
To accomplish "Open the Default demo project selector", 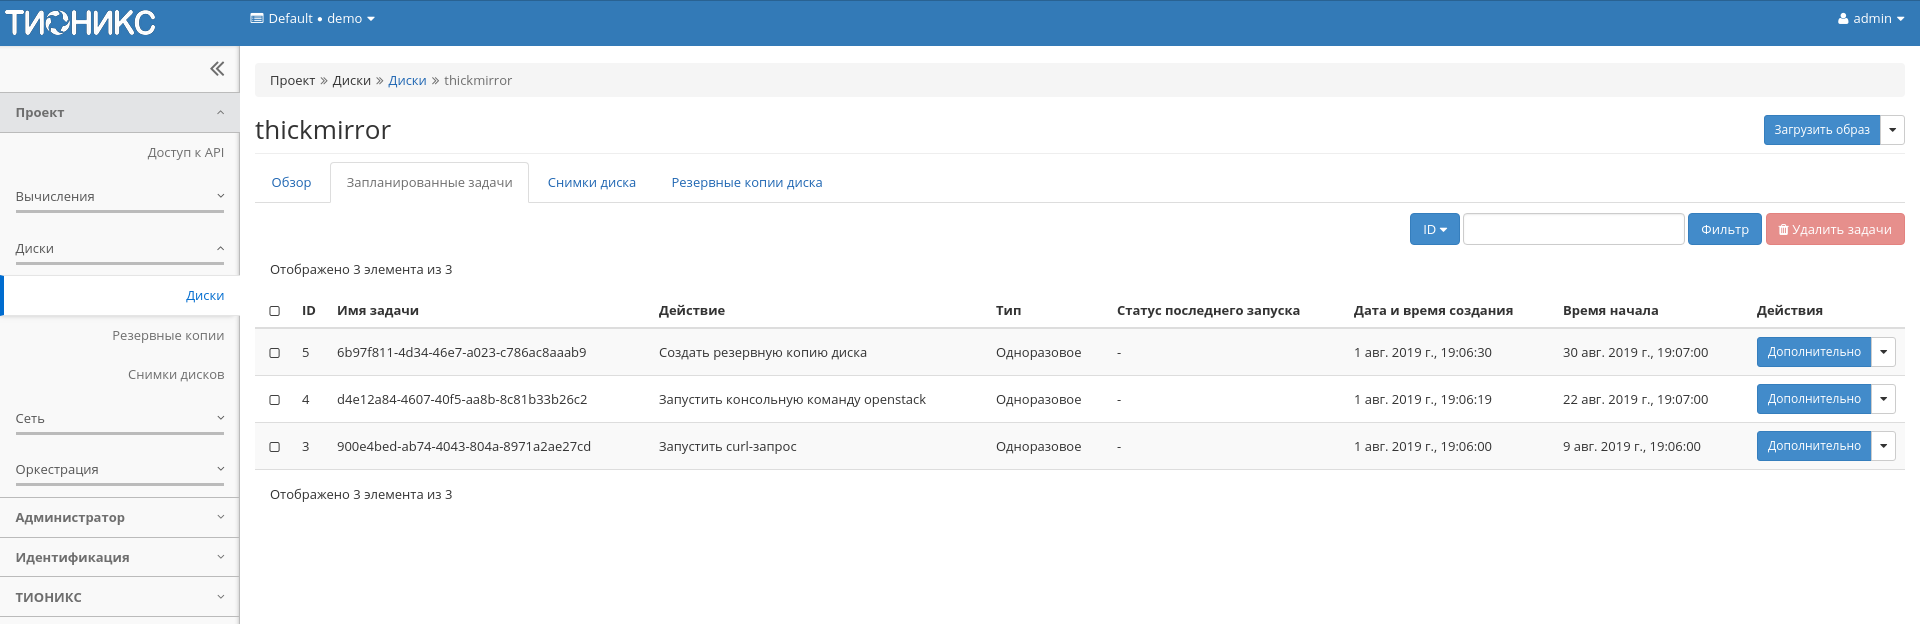I will tap(312, 19).
